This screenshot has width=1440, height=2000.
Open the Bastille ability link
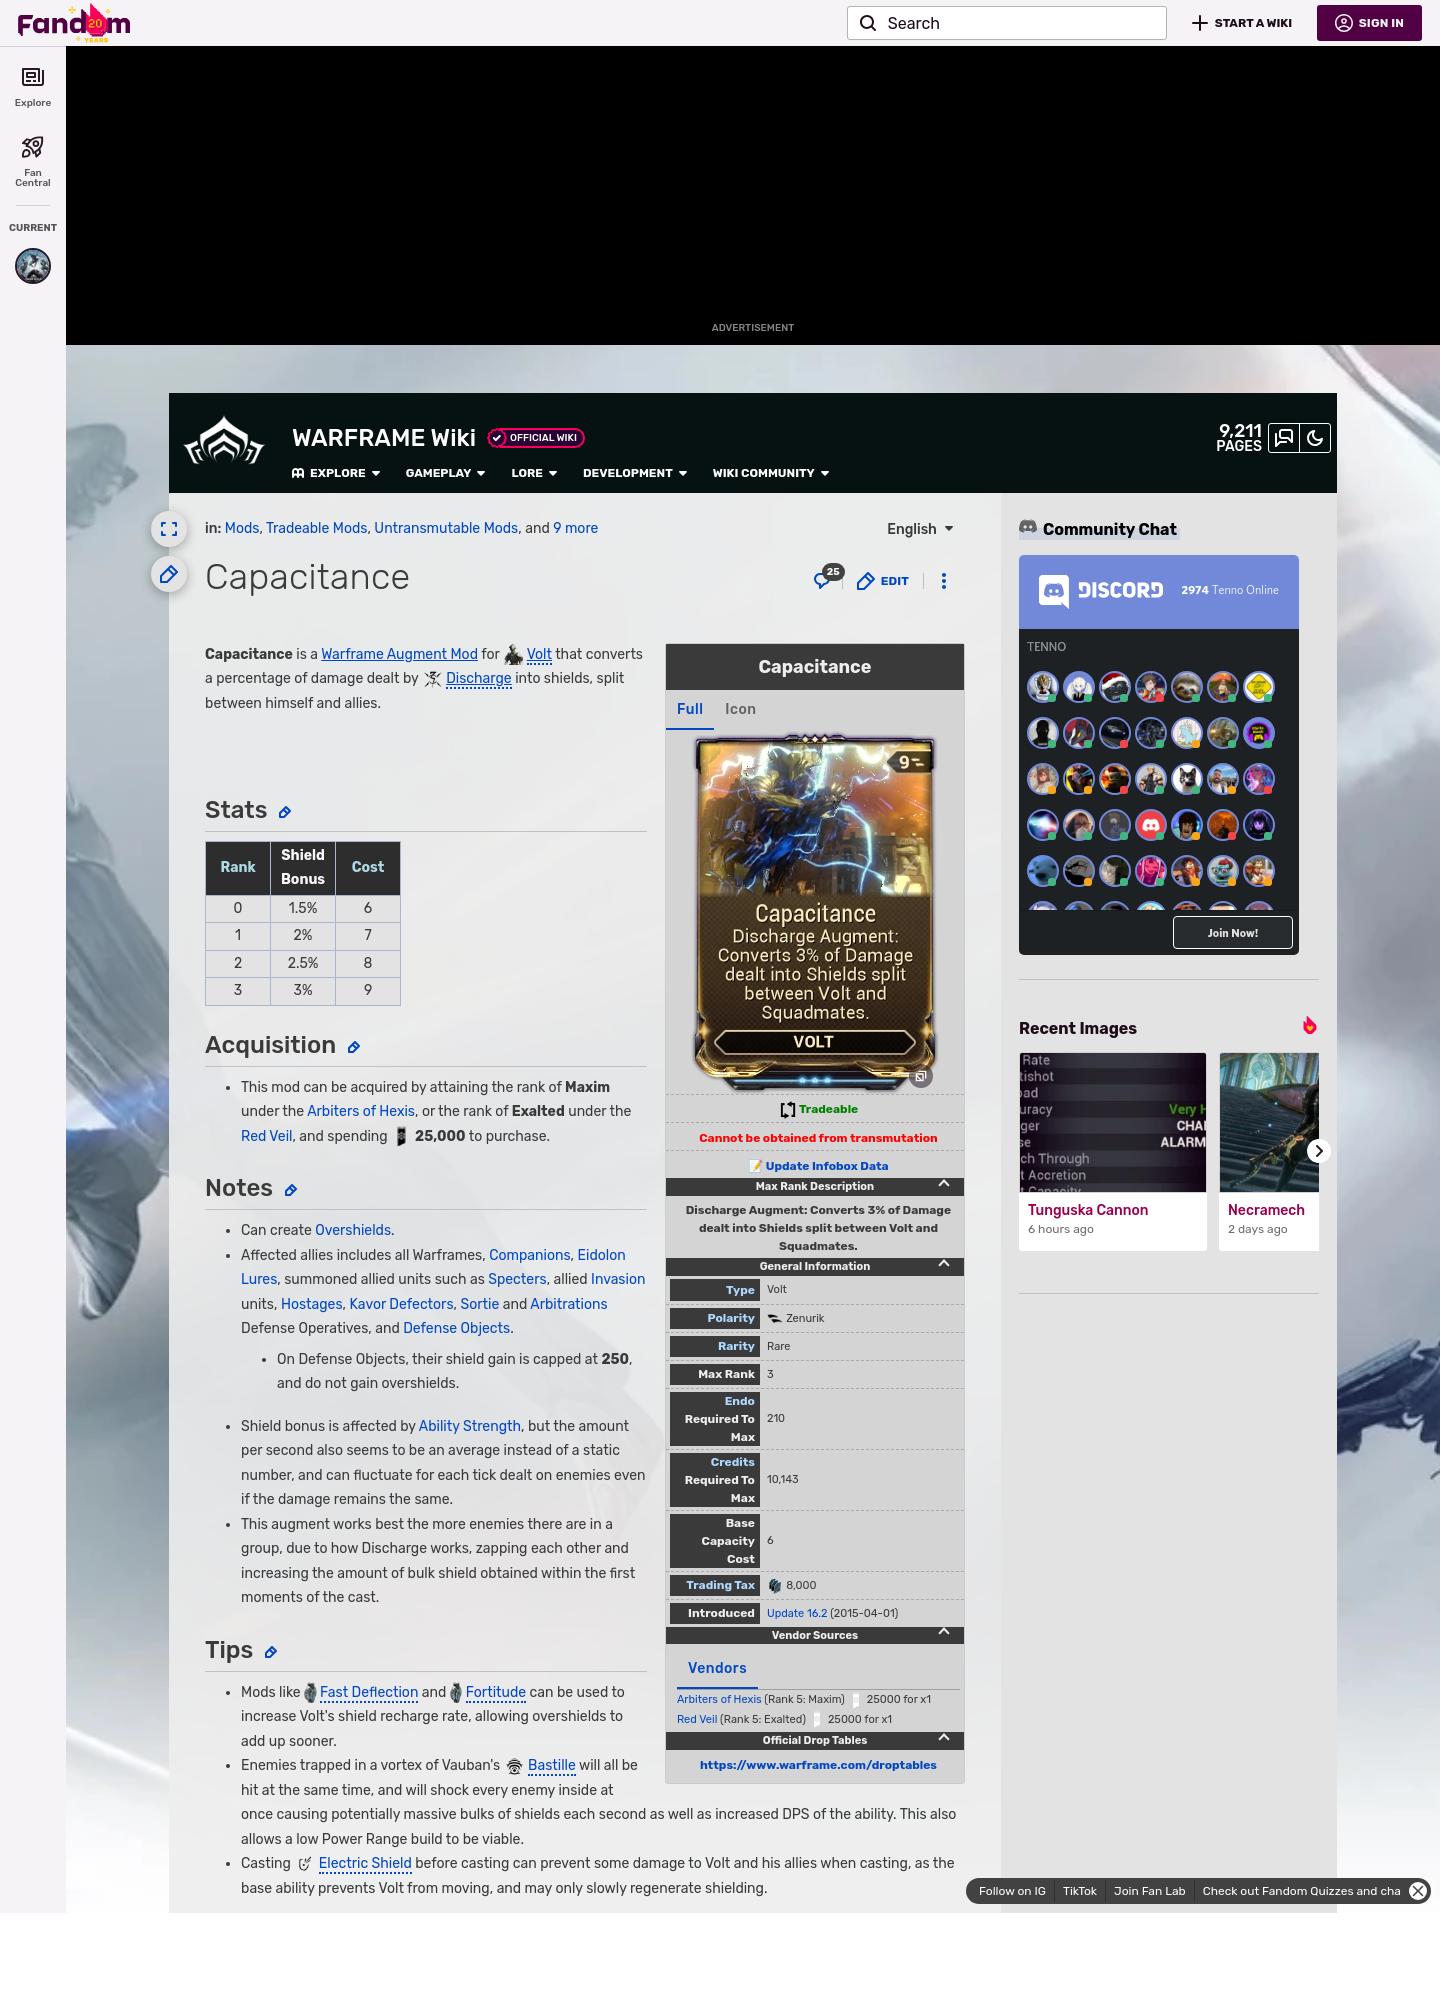(x=552, y=1765)
